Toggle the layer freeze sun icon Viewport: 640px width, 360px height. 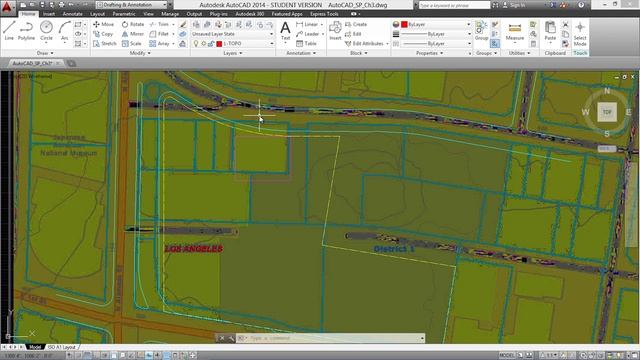coord(203,43)
